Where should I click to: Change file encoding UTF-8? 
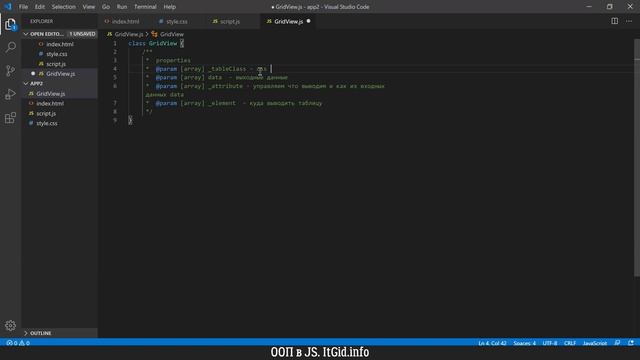pos(550,343)
